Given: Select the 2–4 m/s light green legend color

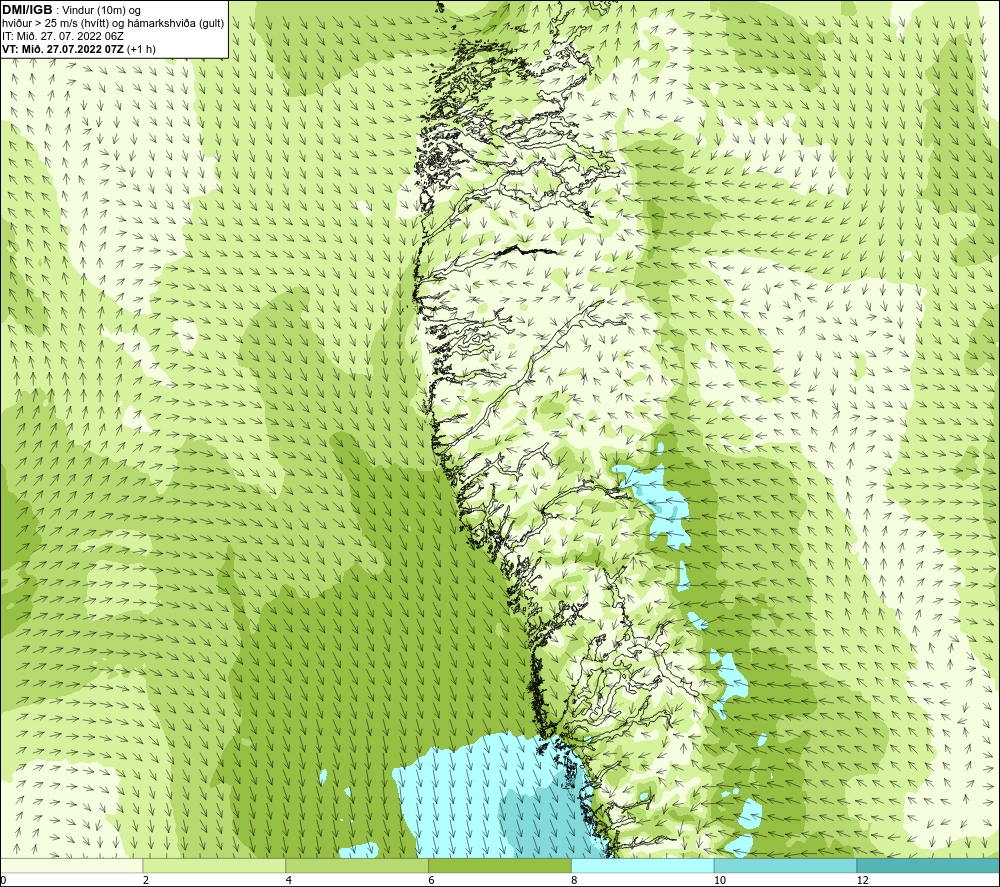Looking at the screenshot, I should (214, 865).
